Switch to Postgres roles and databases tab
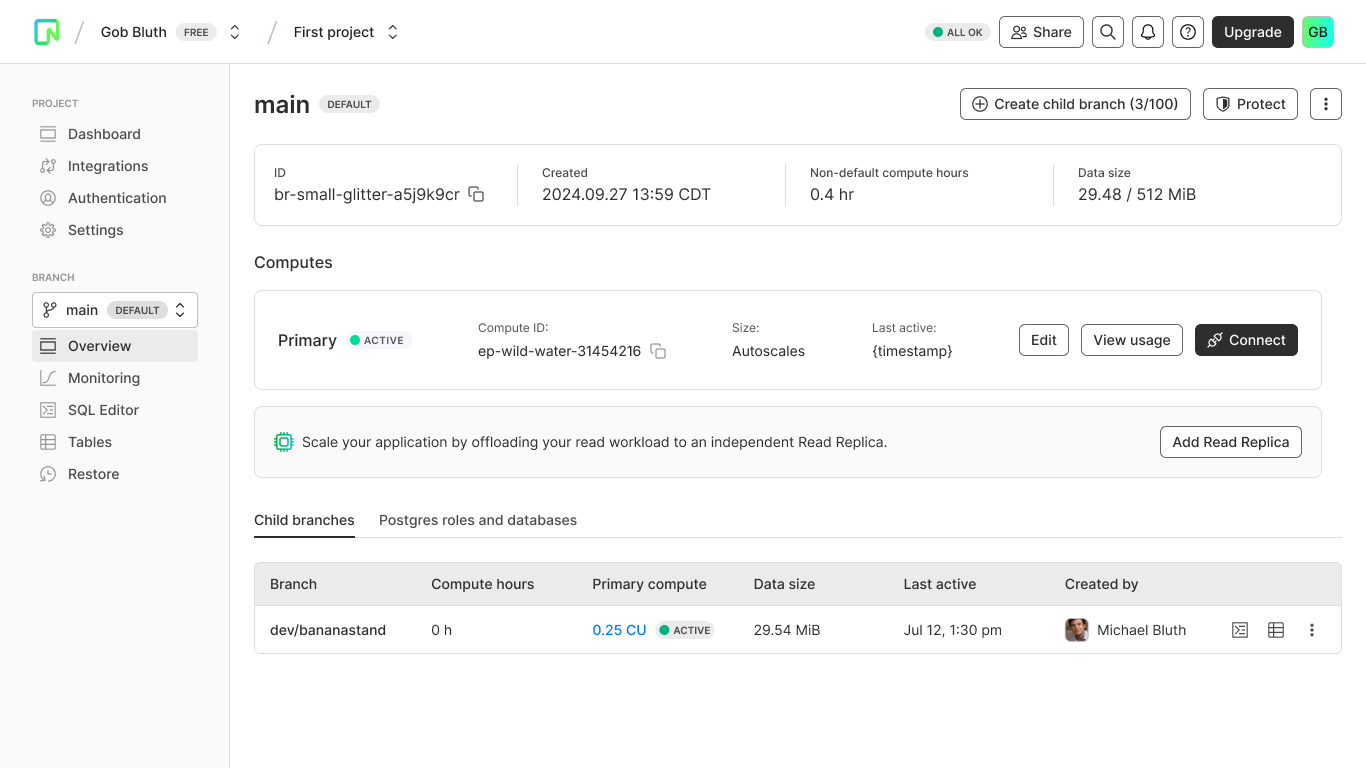 [477, 520]
